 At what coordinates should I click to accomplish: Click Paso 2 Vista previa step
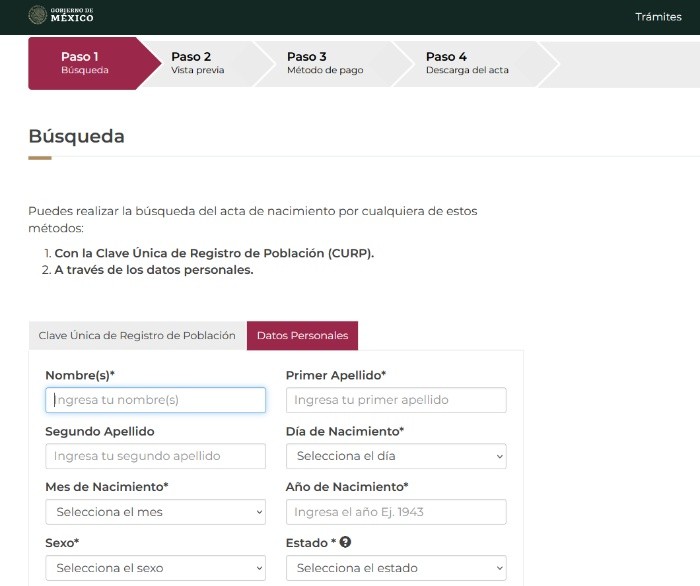point(197,63)
